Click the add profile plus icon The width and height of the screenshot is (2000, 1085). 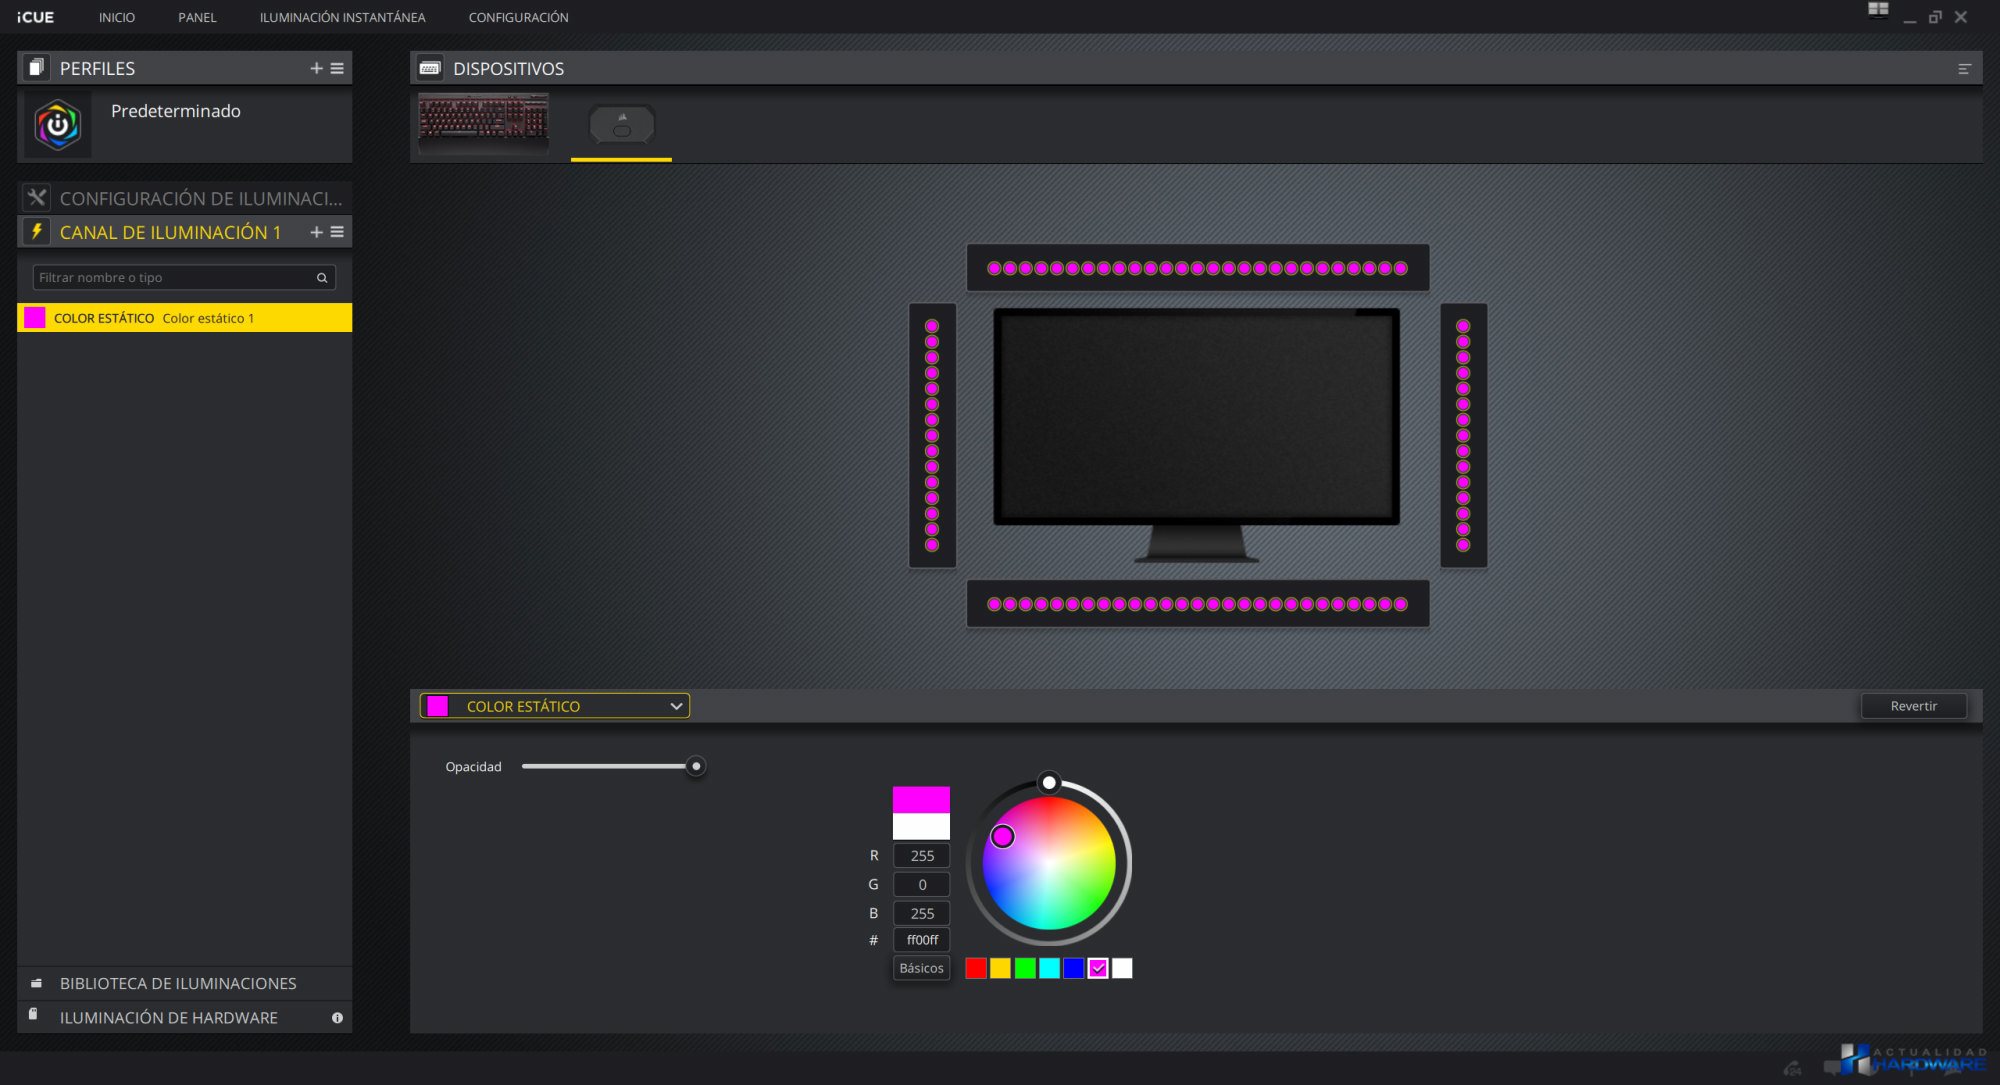(316, 68)
